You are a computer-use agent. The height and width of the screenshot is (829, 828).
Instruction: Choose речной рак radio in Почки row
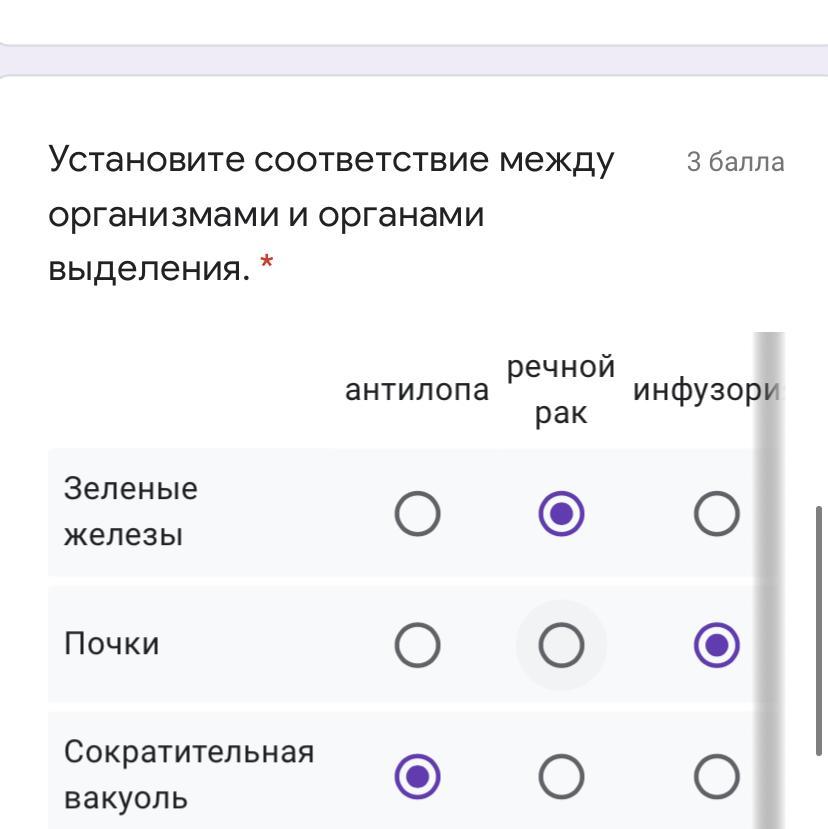point(560,646)
